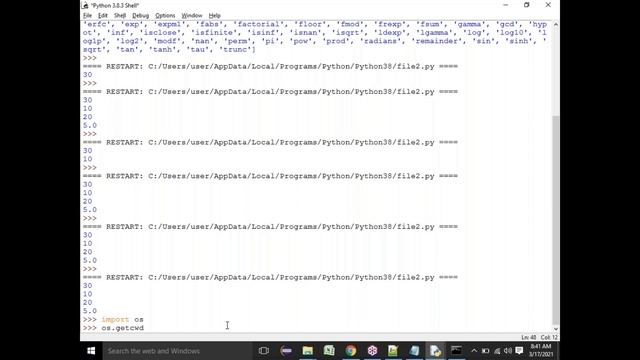Image resolution: width=640 pixels, height=360 pixels.
Task: Open the Window menu
Action: pos(191,16)
